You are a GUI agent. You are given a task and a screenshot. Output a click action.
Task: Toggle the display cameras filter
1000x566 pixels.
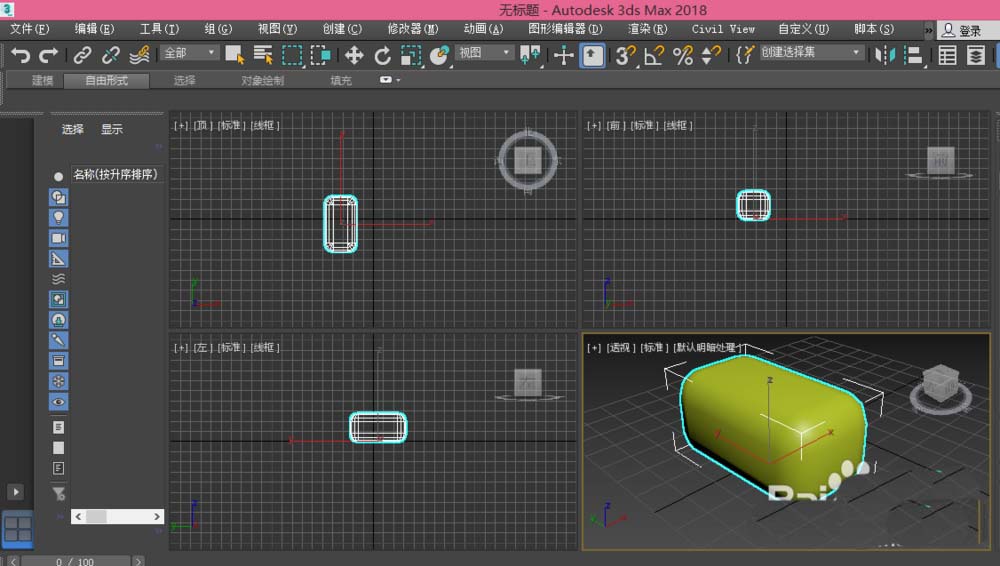point(58,238)
